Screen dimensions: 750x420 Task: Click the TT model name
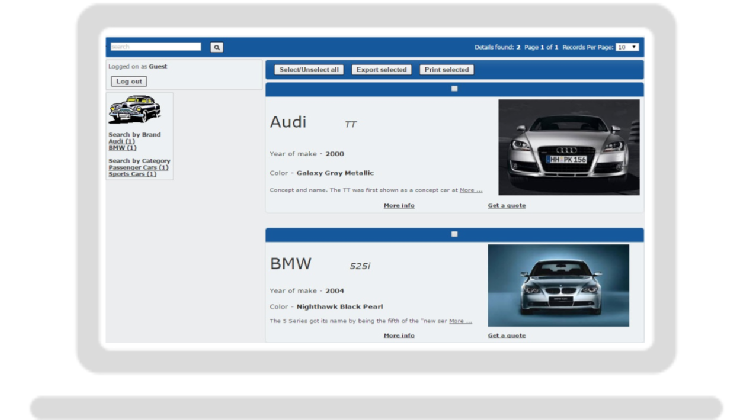click(x=351, y=124)
